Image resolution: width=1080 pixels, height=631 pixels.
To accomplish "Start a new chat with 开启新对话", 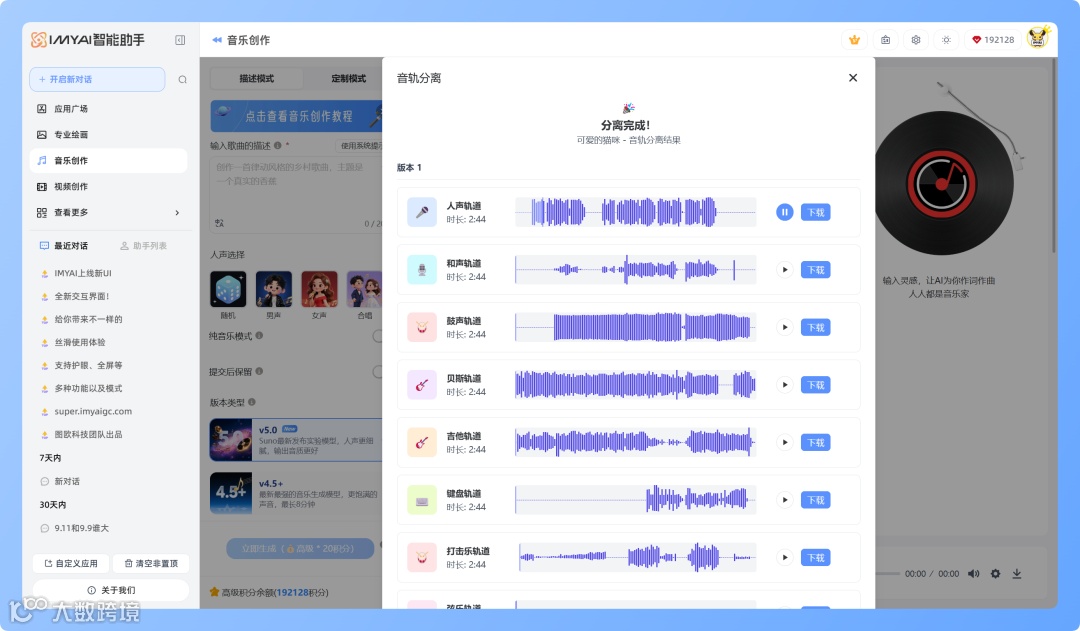I will tap(97, 79).
